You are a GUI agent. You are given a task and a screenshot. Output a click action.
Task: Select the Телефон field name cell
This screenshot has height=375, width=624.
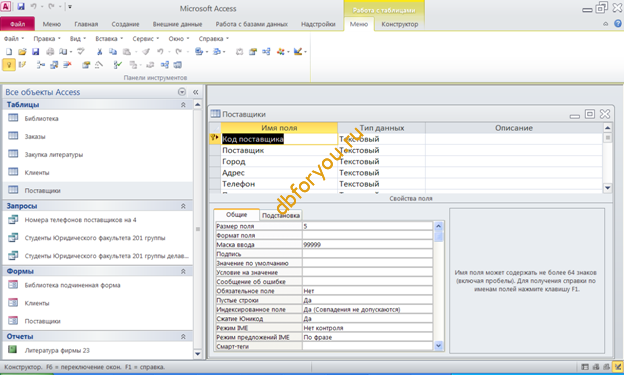click(279, 184)
